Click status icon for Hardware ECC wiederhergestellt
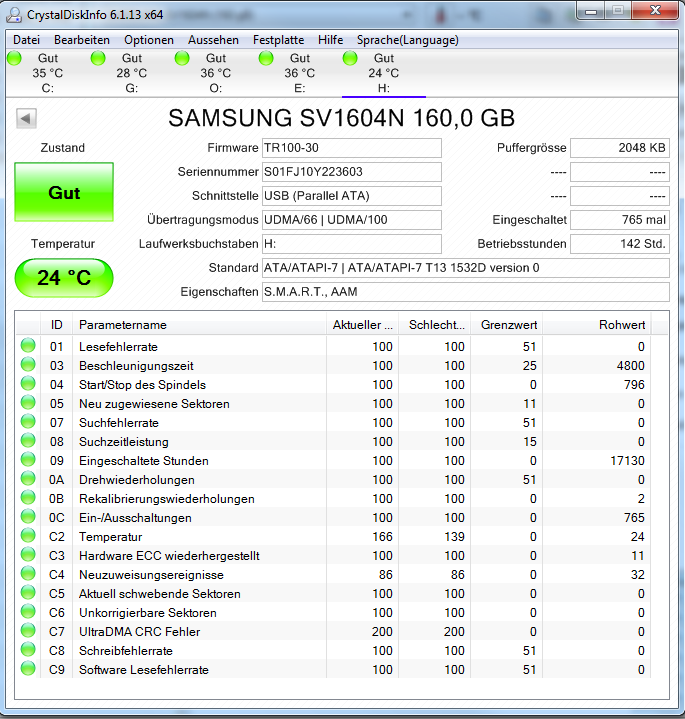This screenshot has height=719, width=685. coord(28,554)
